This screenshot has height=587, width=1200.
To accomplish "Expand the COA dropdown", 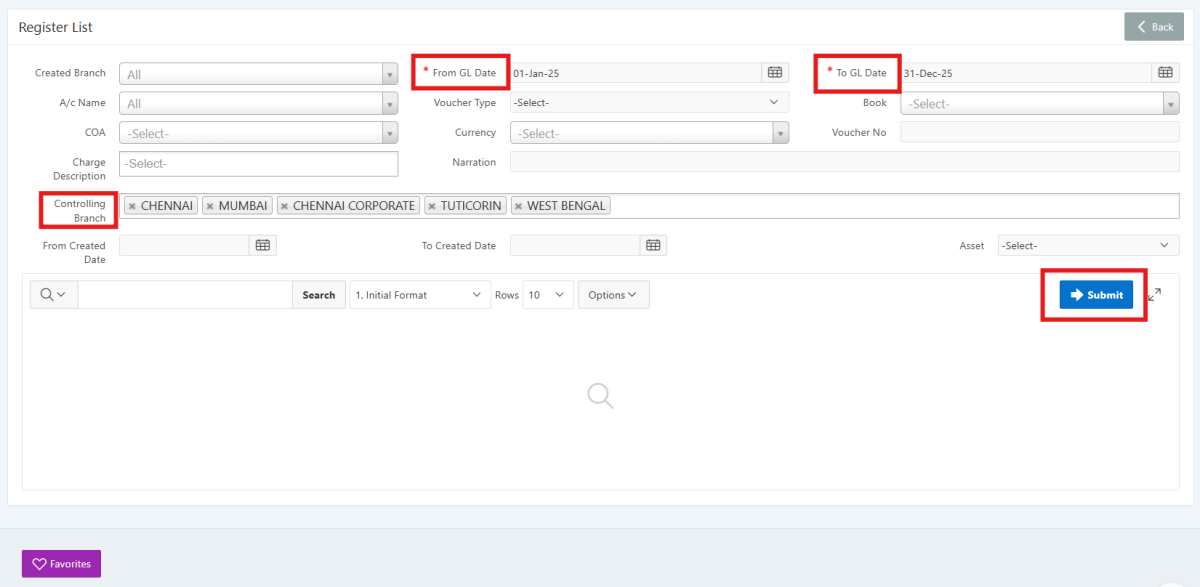I will [x=390, y=133].
